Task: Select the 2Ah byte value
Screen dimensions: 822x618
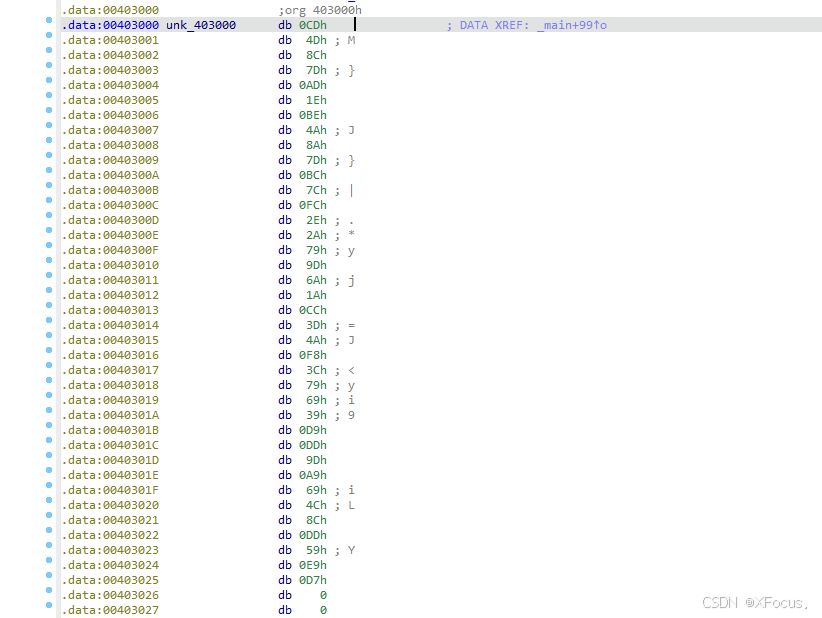Action: [x=316, y=235]
